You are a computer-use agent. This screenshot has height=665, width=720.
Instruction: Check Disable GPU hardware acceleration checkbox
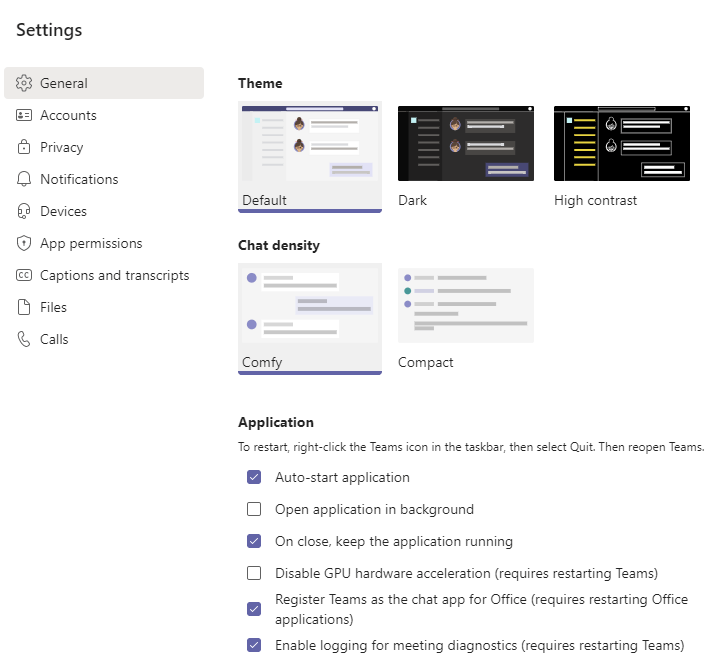pyautogui.click(x=254, y=573)
